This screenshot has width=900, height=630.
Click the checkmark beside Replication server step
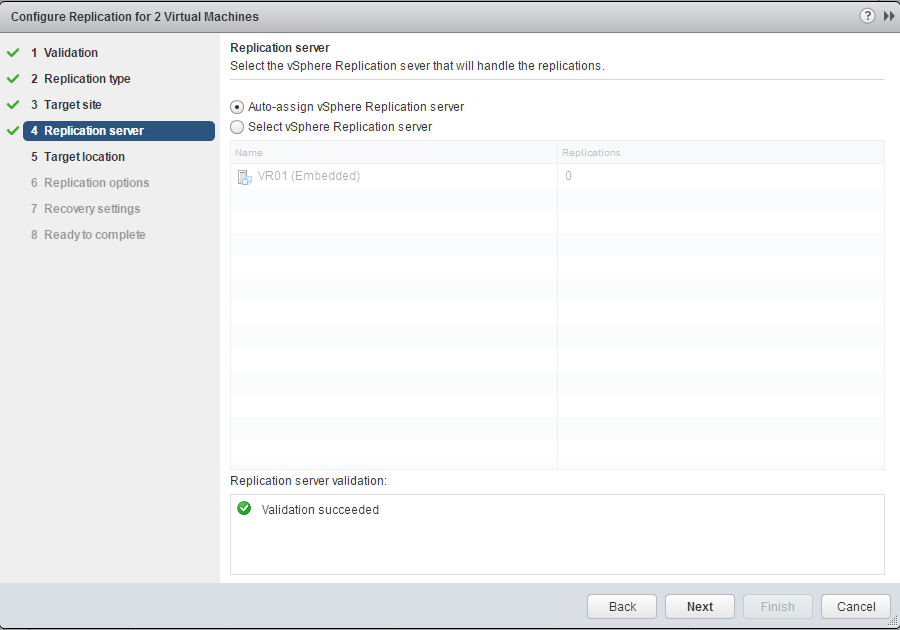click(13, 131)
